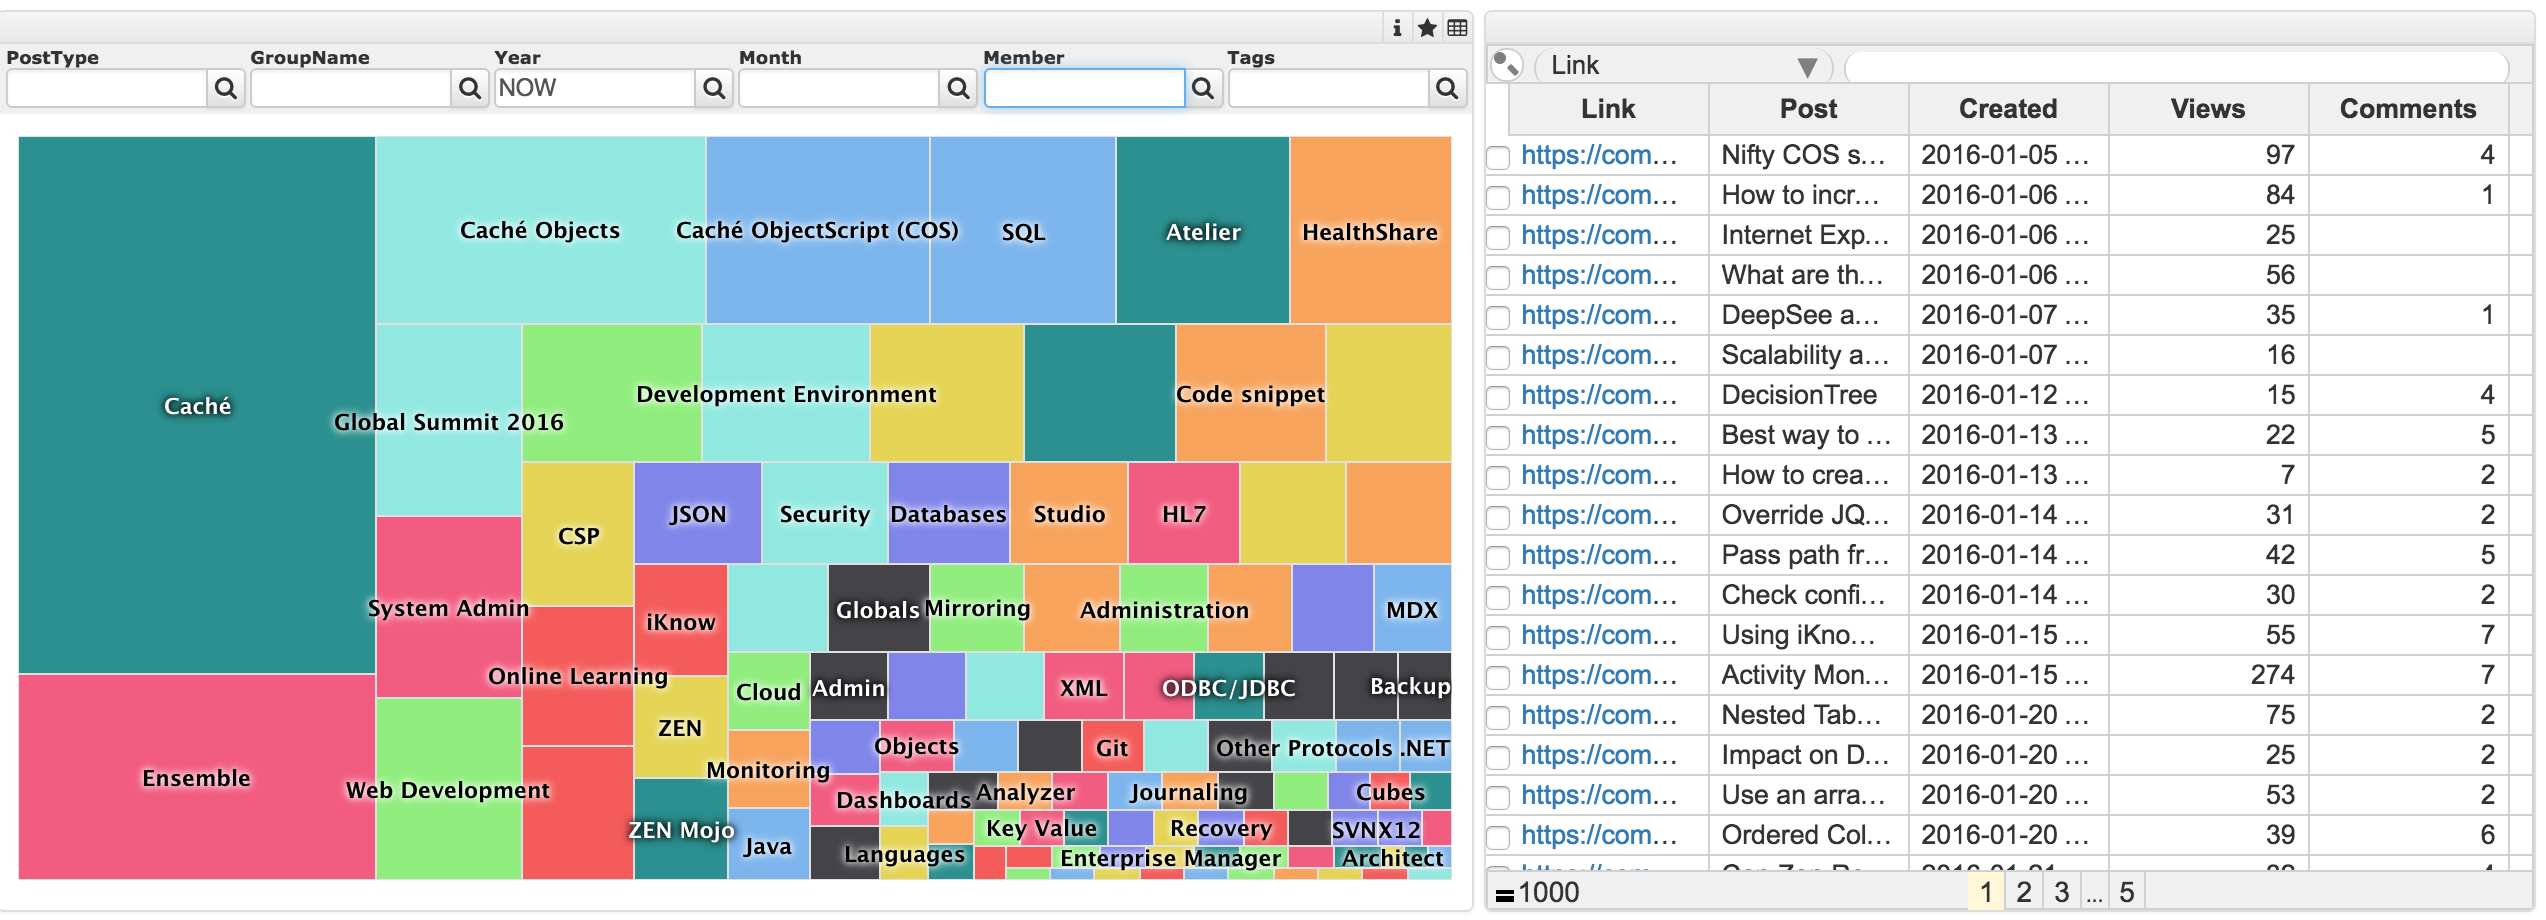The image size is (2546, 920).
Task: Select the HealthShare treemap tile
Action: pyautogui.click(x=1370, y=231)
